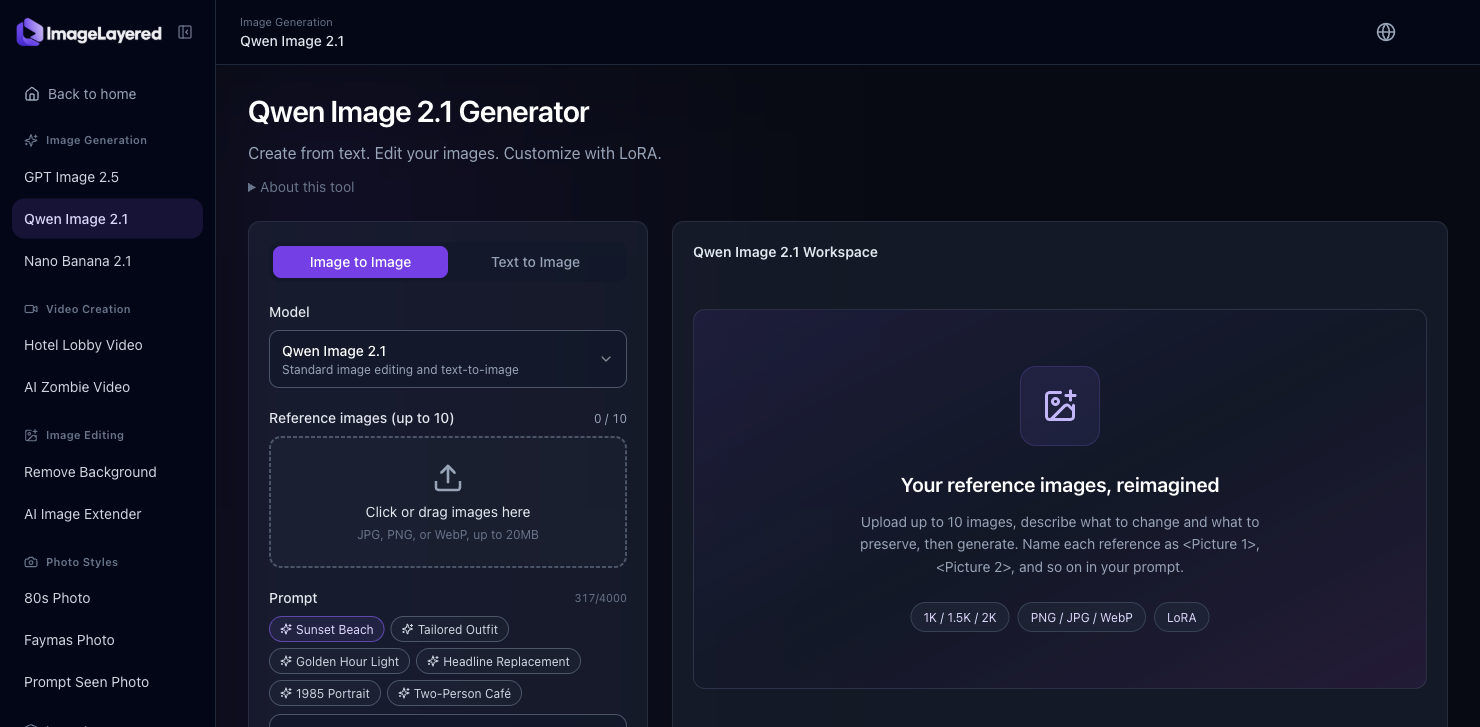Apply Tailored Outfit prompt preset

(450, 629)
